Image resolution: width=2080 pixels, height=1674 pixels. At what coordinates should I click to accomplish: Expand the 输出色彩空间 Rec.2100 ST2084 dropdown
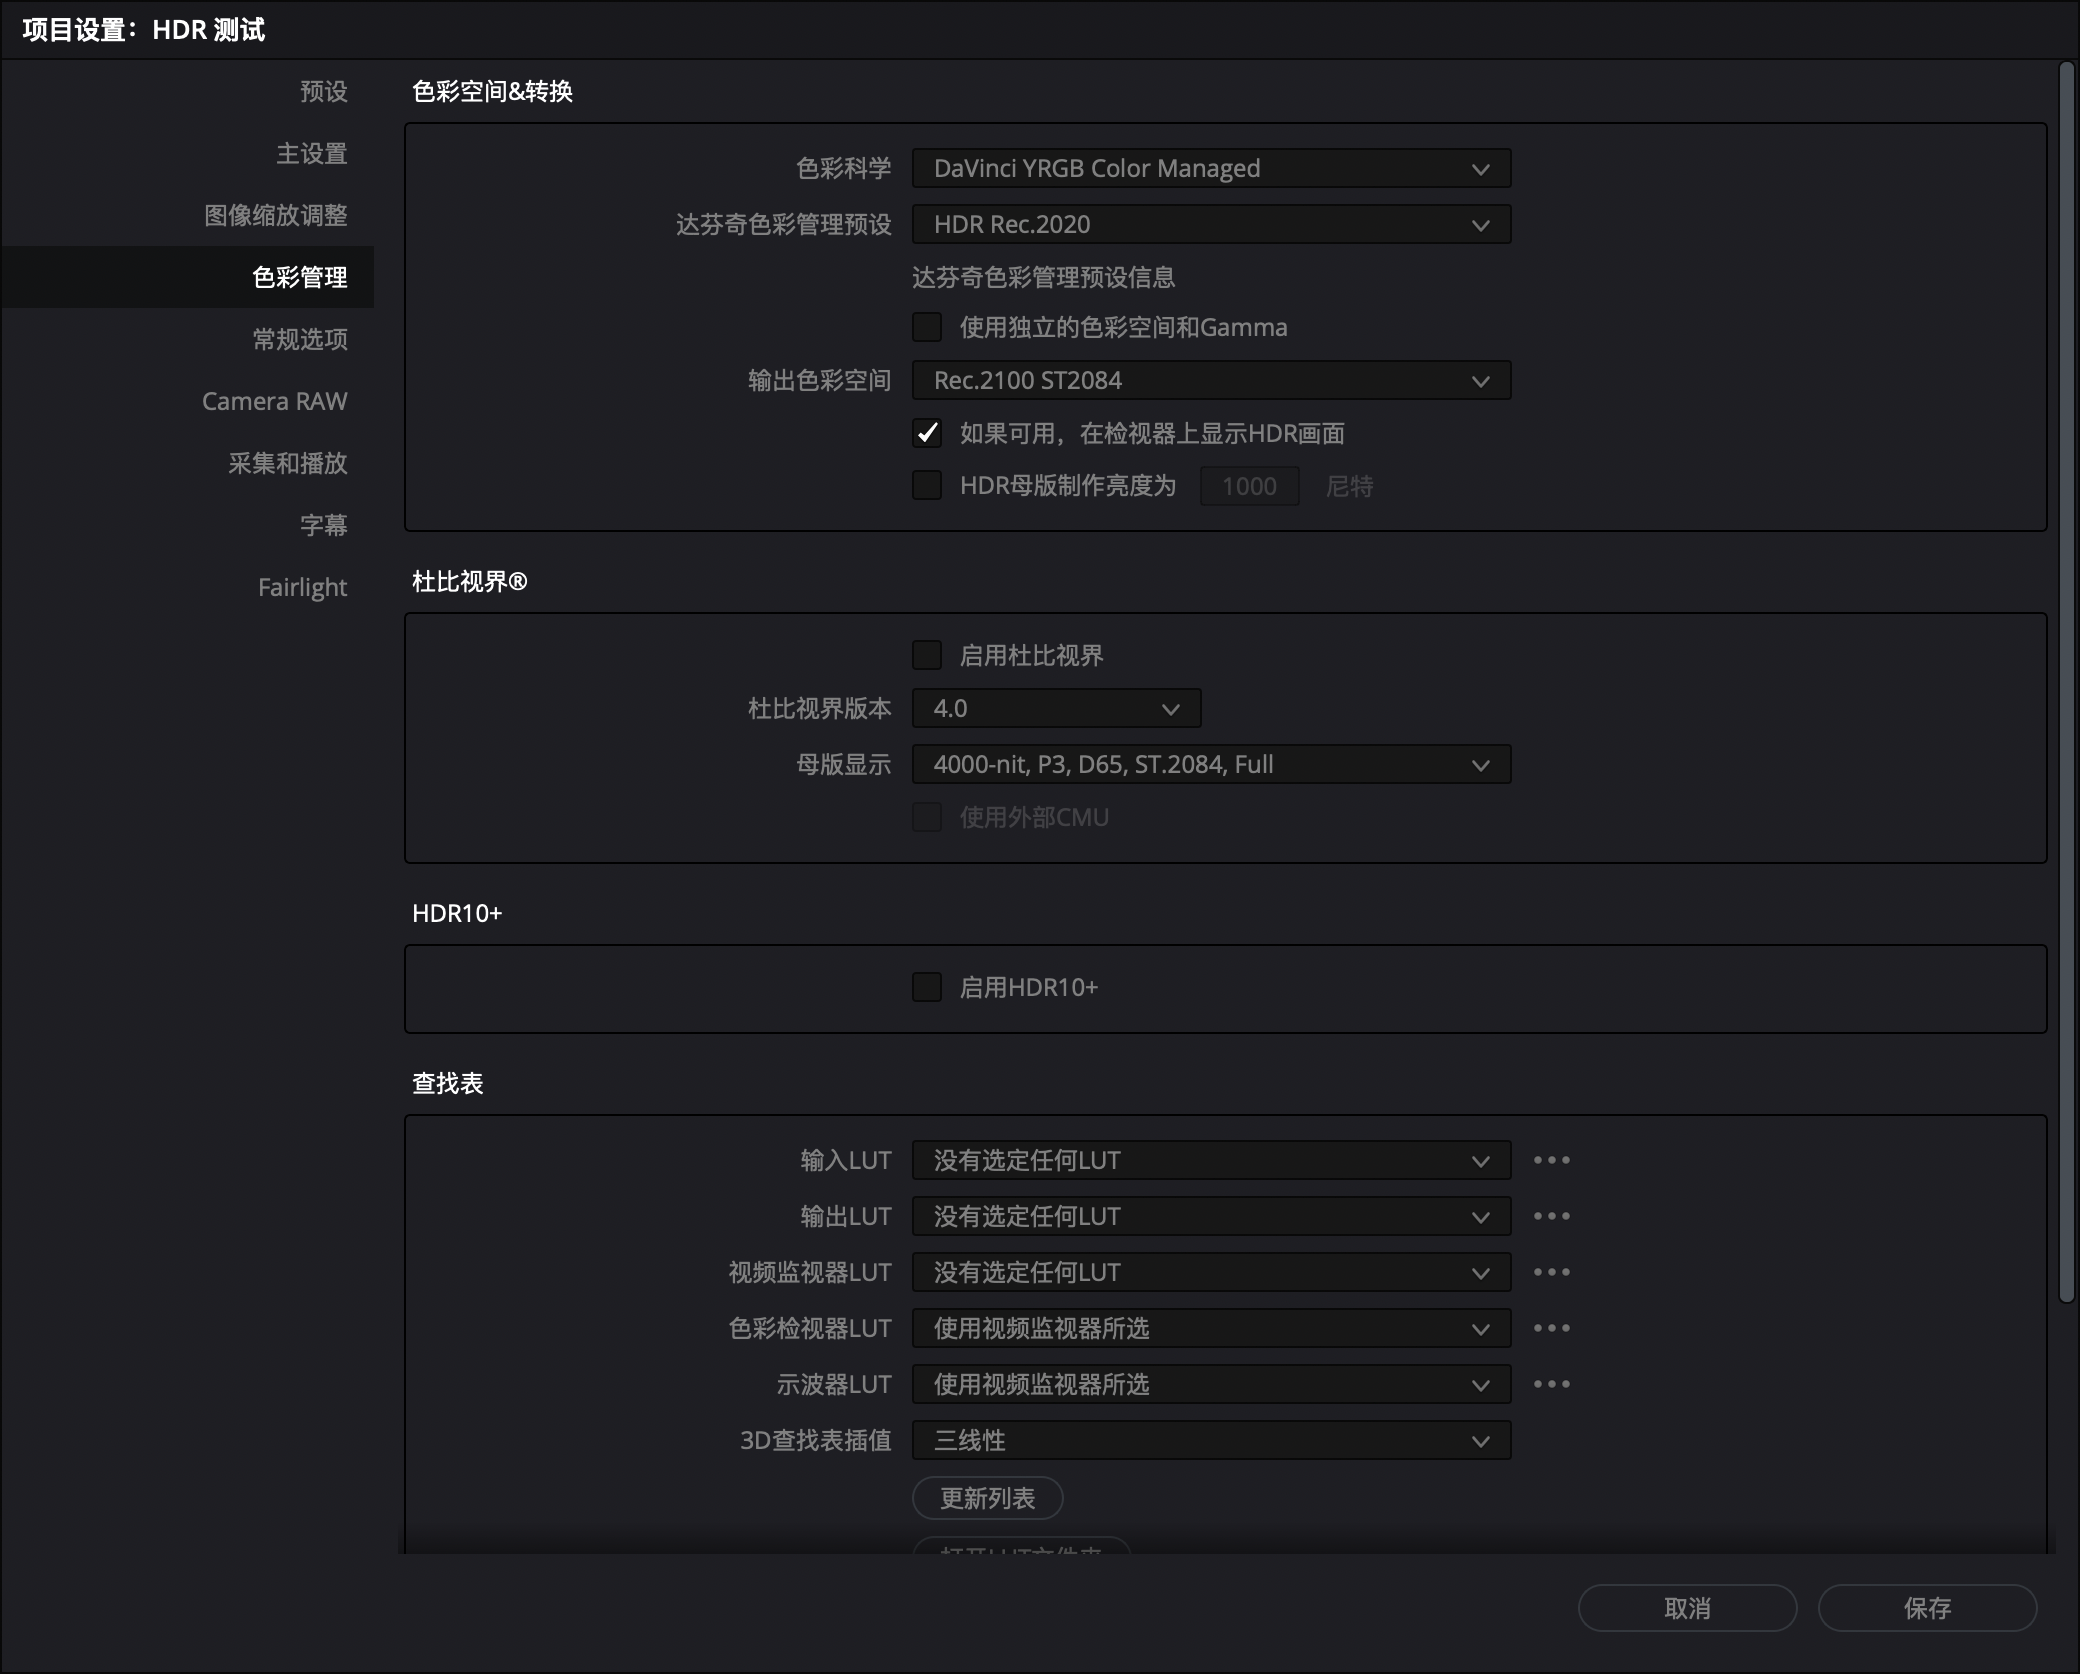click(x=1210, y=380)
